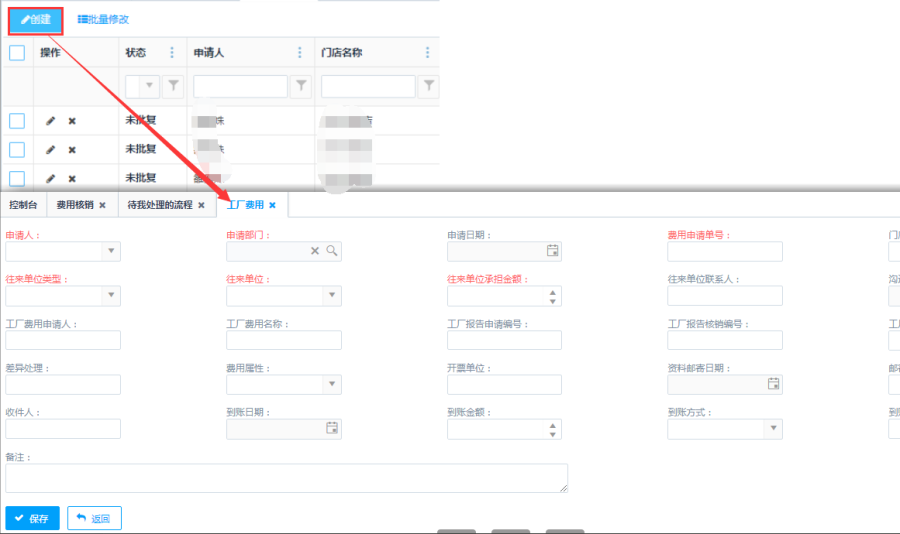This screenshot has width=900, height=534.
Task: Open the 批量修改 batch edit option
Action: (103, 20)
